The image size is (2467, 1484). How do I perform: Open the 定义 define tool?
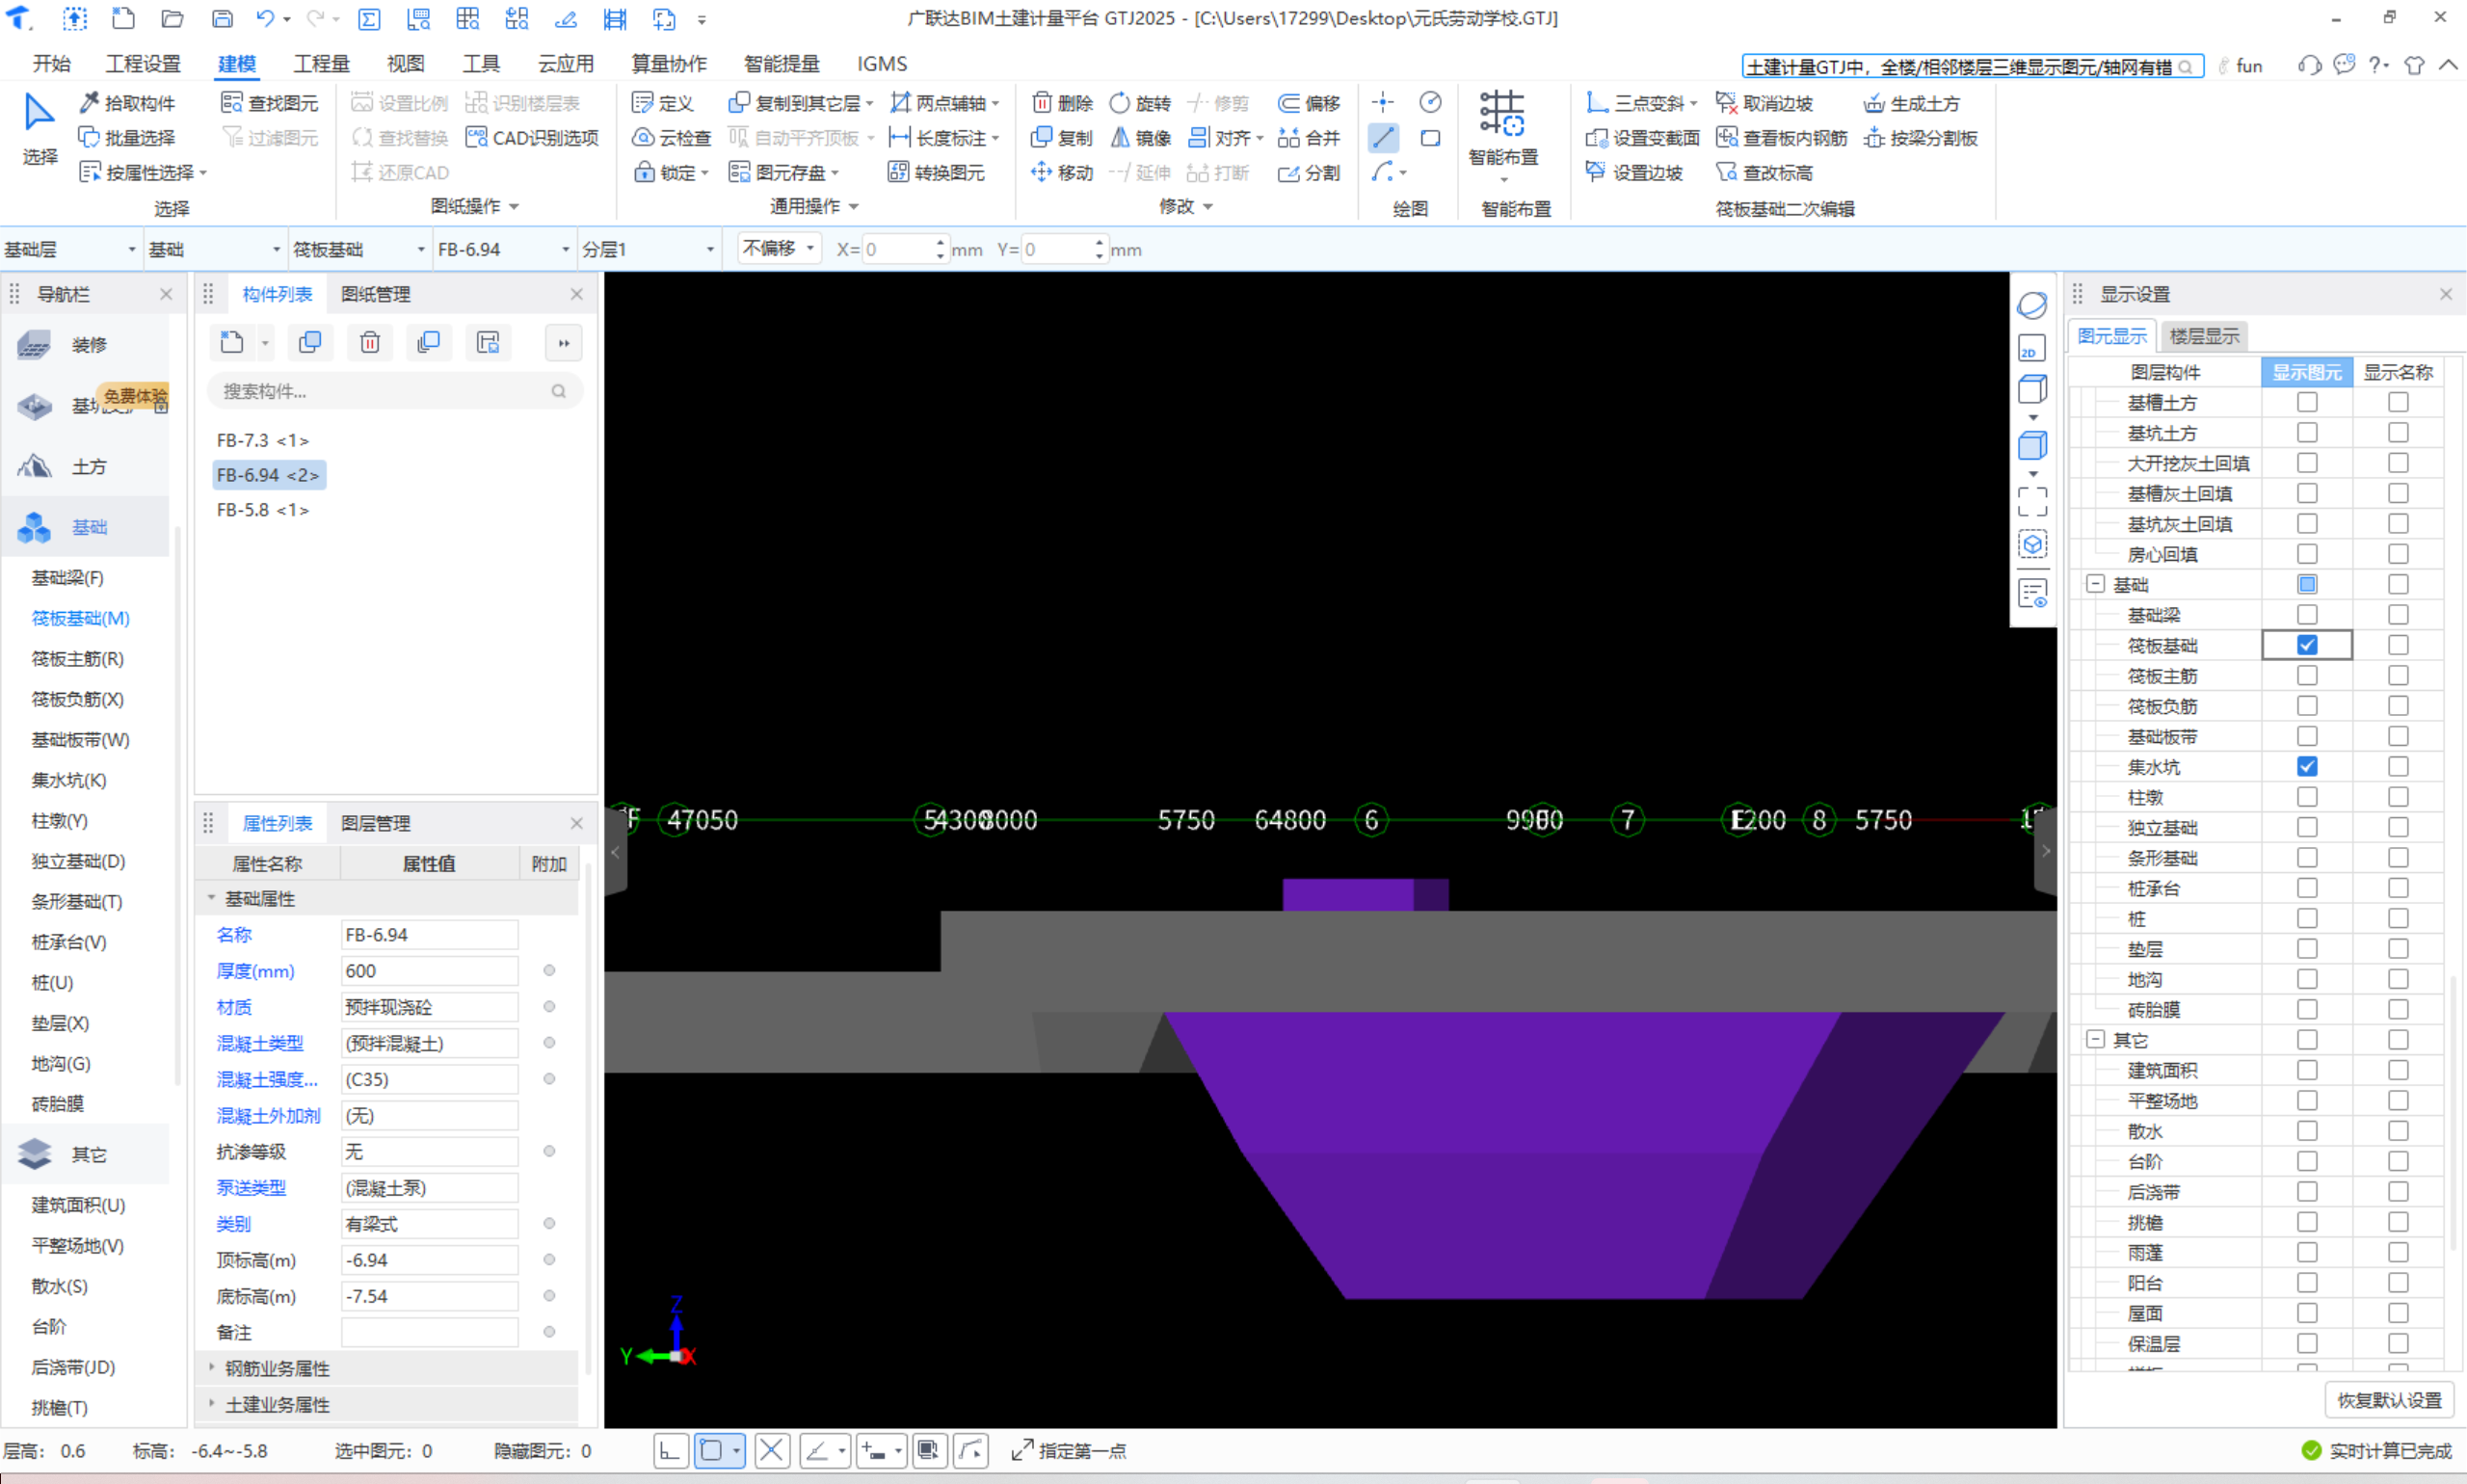pos(663,103)
